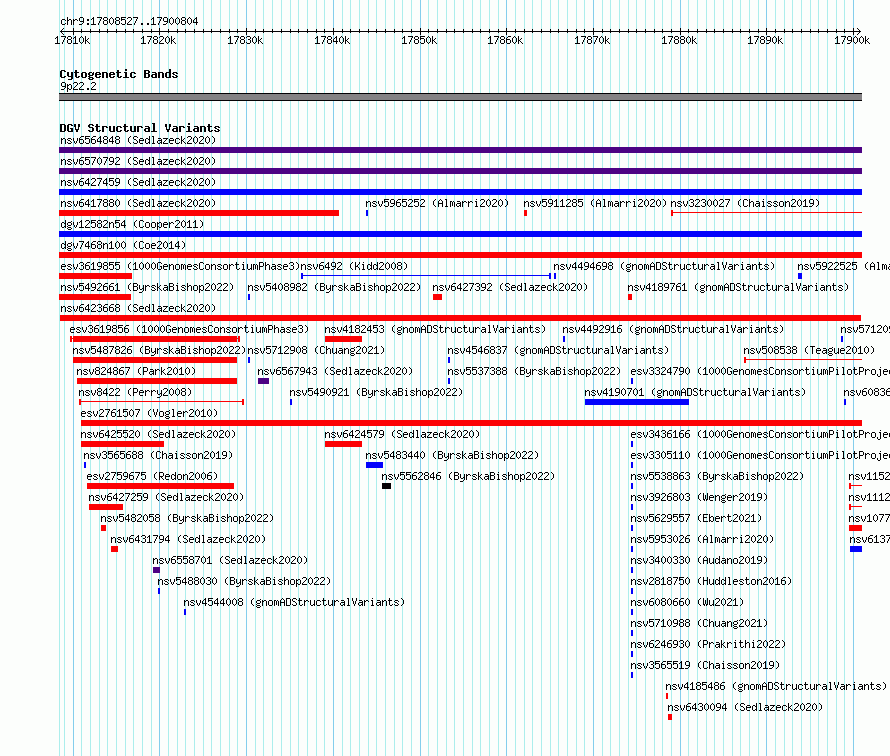Open dgv7468n100 (Coe2014) variant

point(123,245)
